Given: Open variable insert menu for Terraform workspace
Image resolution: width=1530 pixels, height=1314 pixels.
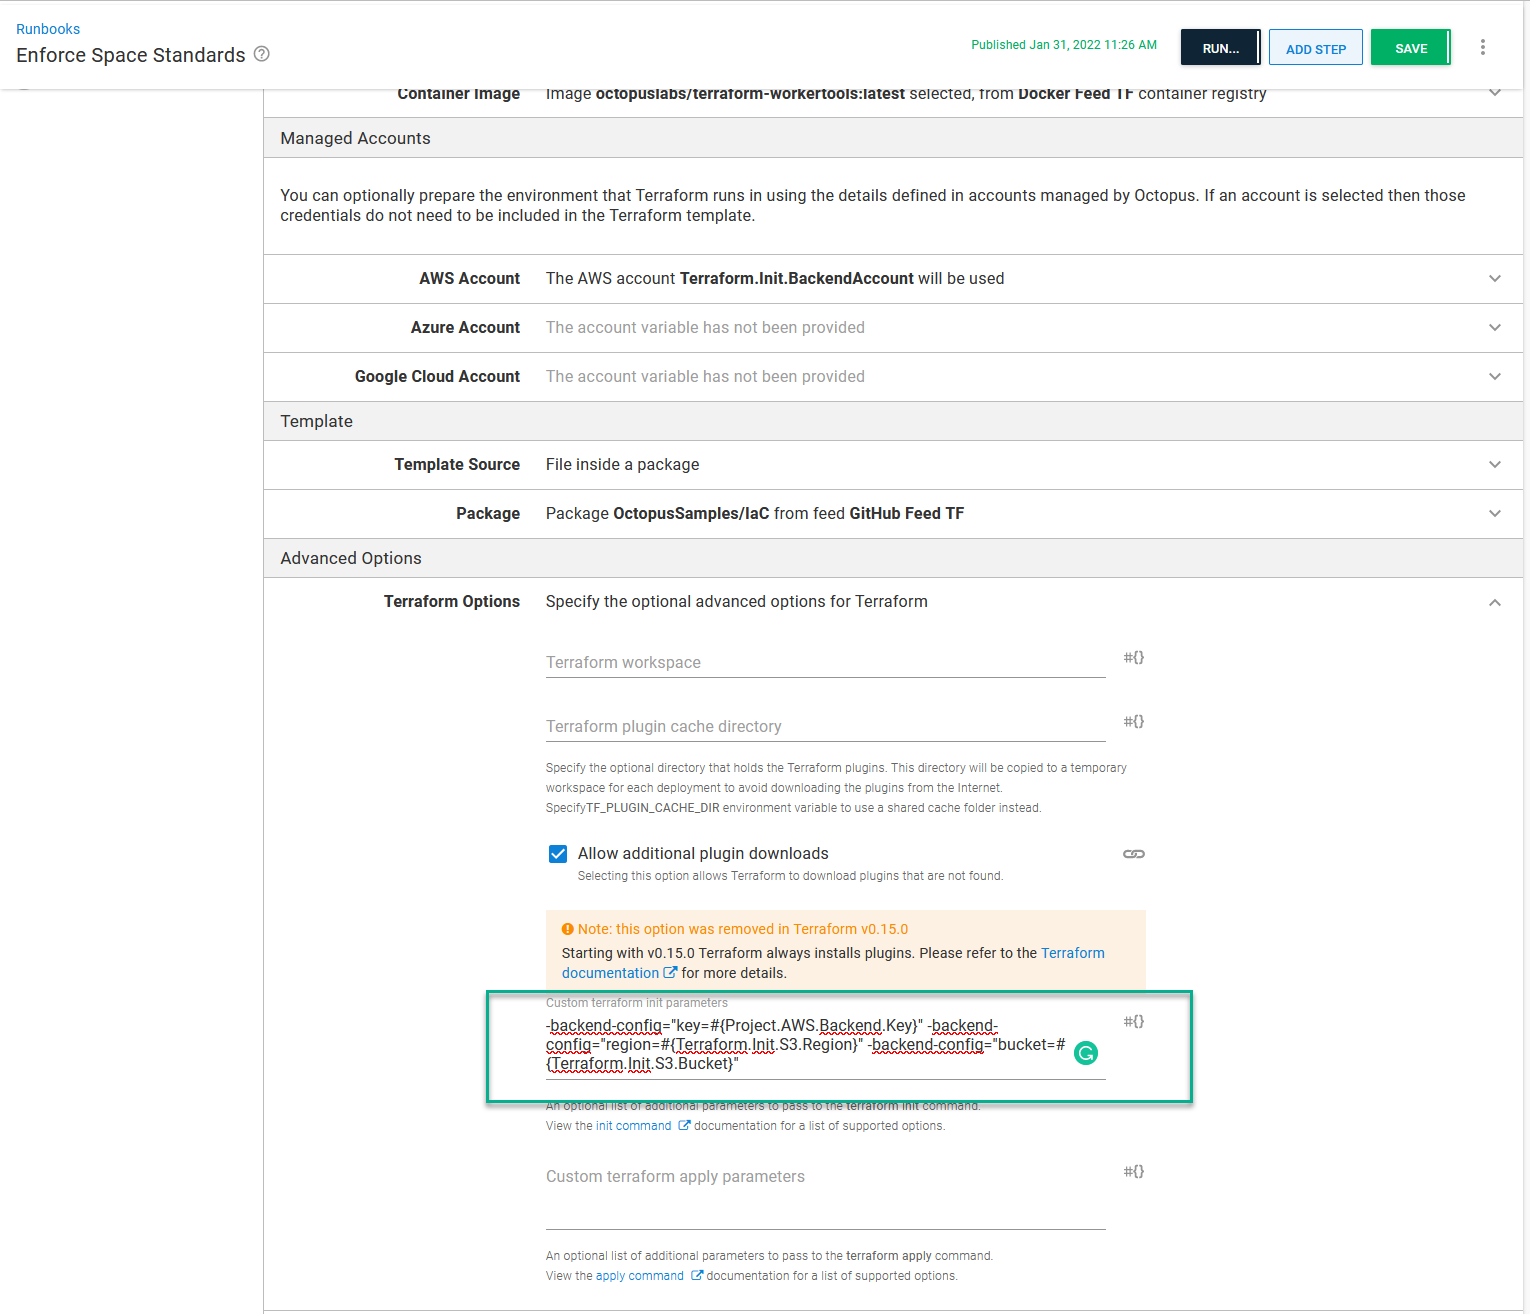Looking at the screenshot, I should click(1133, 658).
